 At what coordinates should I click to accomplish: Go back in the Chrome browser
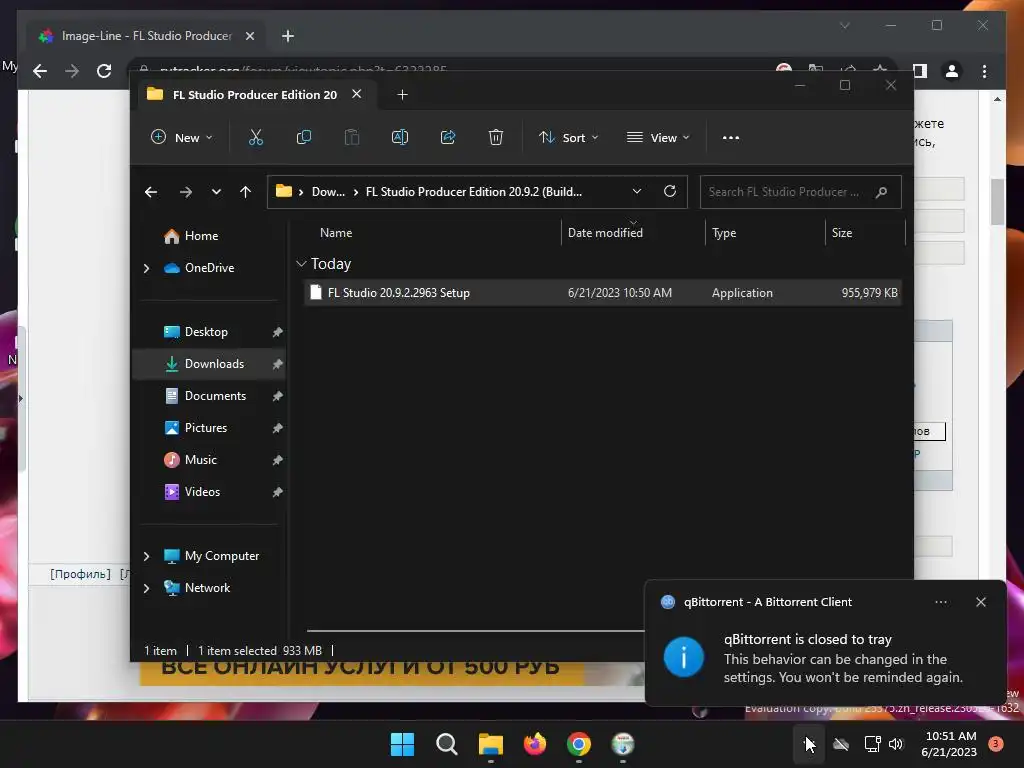(40, 71)
